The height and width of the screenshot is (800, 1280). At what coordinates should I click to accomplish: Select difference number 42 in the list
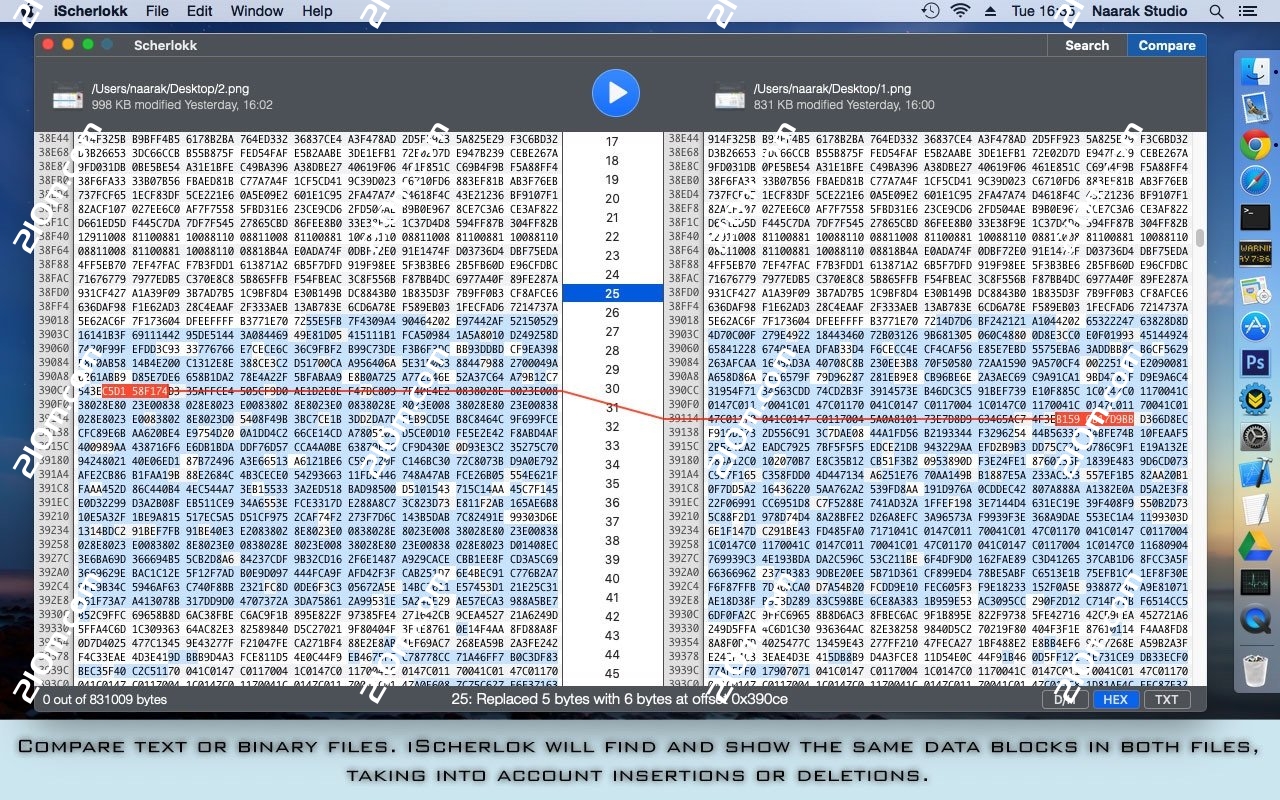coord(613,616)
